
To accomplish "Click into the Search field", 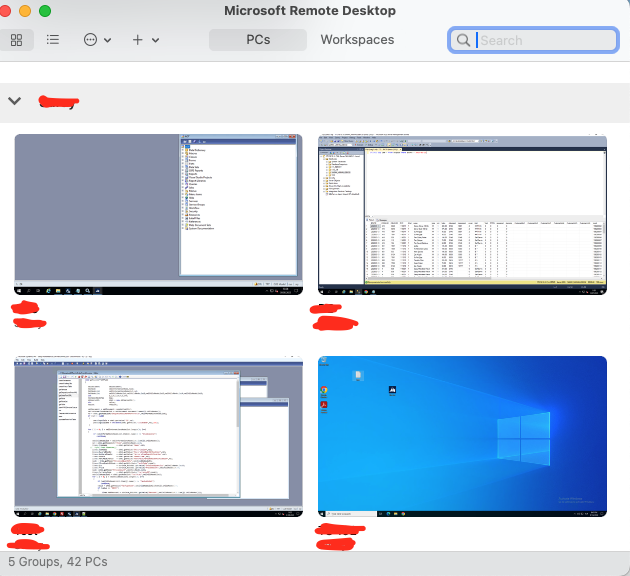I will (545, 40).
